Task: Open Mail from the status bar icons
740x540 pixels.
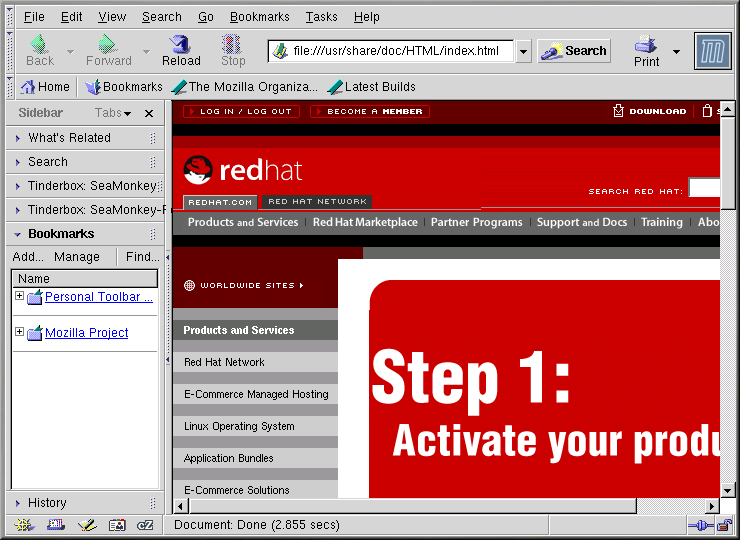Action: [x=55, y=525]
